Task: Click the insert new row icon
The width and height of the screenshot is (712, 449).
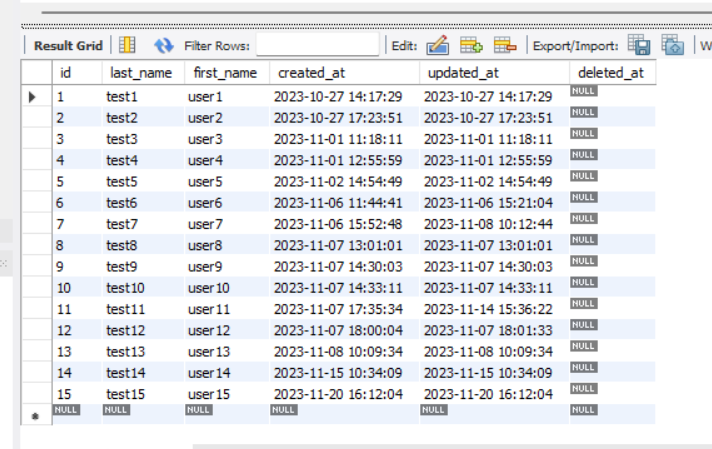Action: tap(471, 45)
